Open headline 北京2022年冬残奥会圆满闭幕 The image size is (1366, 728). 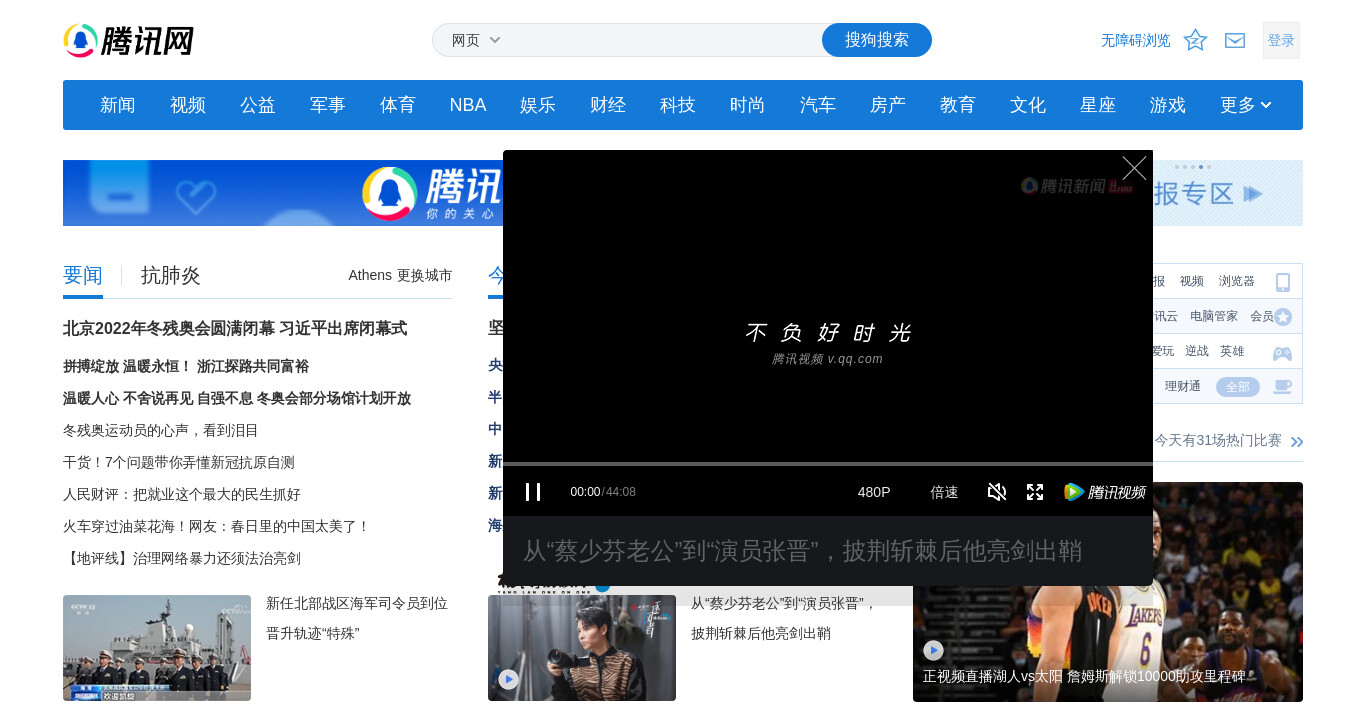pos(235,328)
